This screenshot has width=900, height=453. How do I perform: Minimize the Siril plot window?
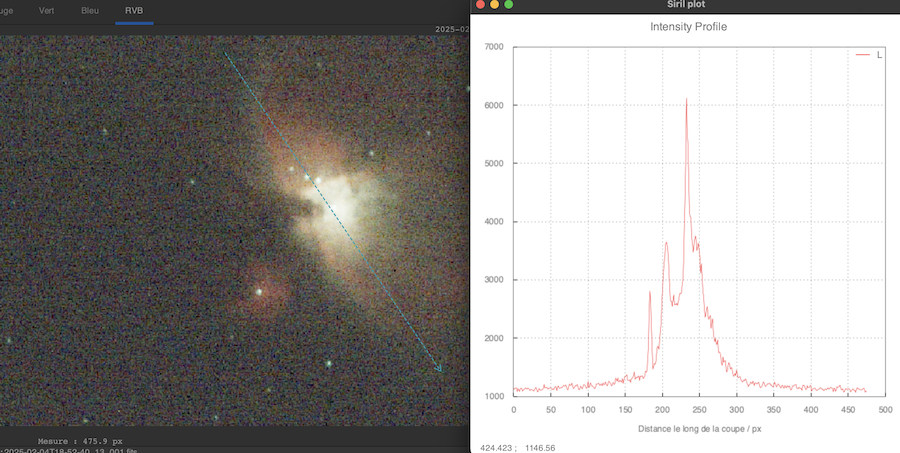click(494, 5)
